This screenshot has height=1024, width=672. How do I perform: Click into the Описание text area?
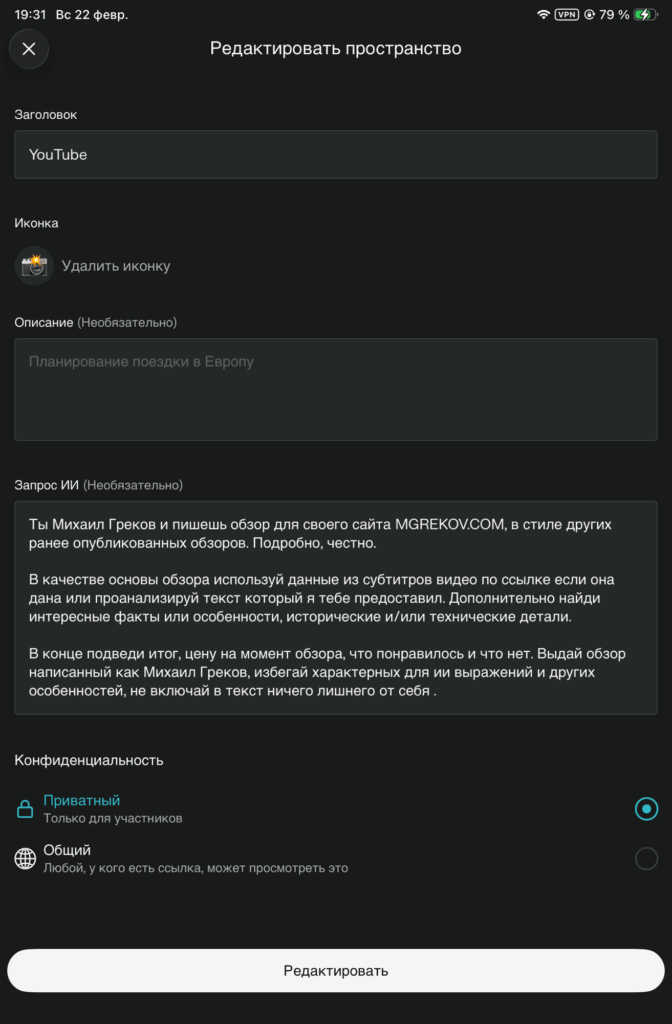tap(335, 389)
